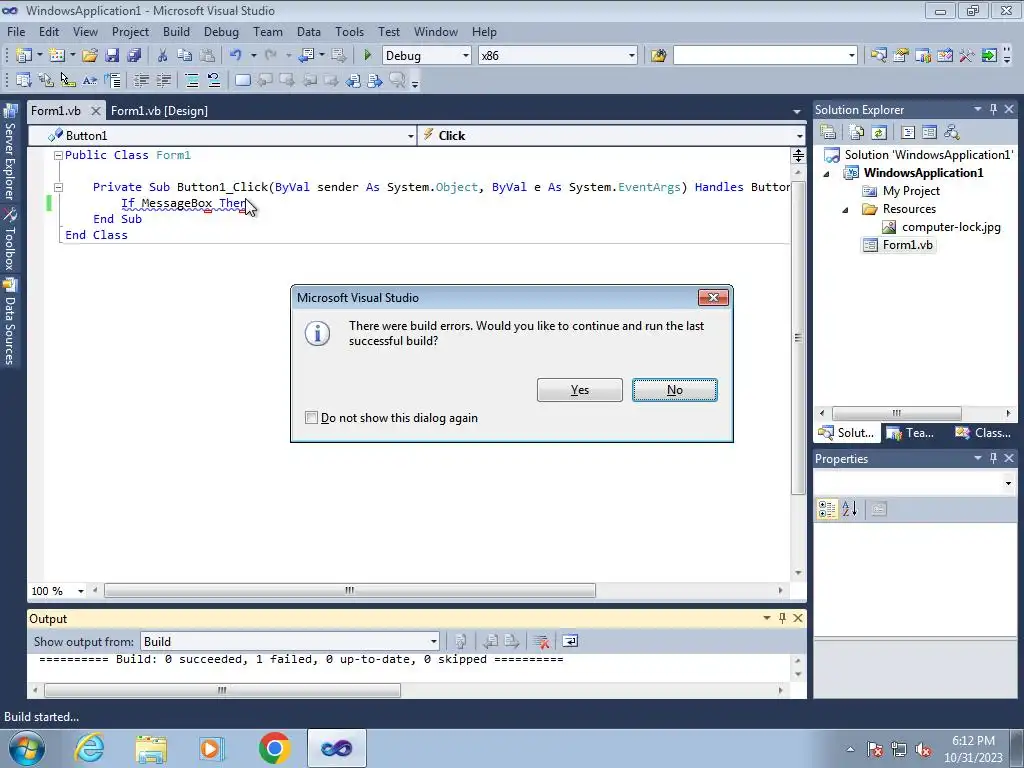Viewport: 1024px width, 768px height.
Task: Open Internet Explorer from the taskbar
Action: click(89, 748)
